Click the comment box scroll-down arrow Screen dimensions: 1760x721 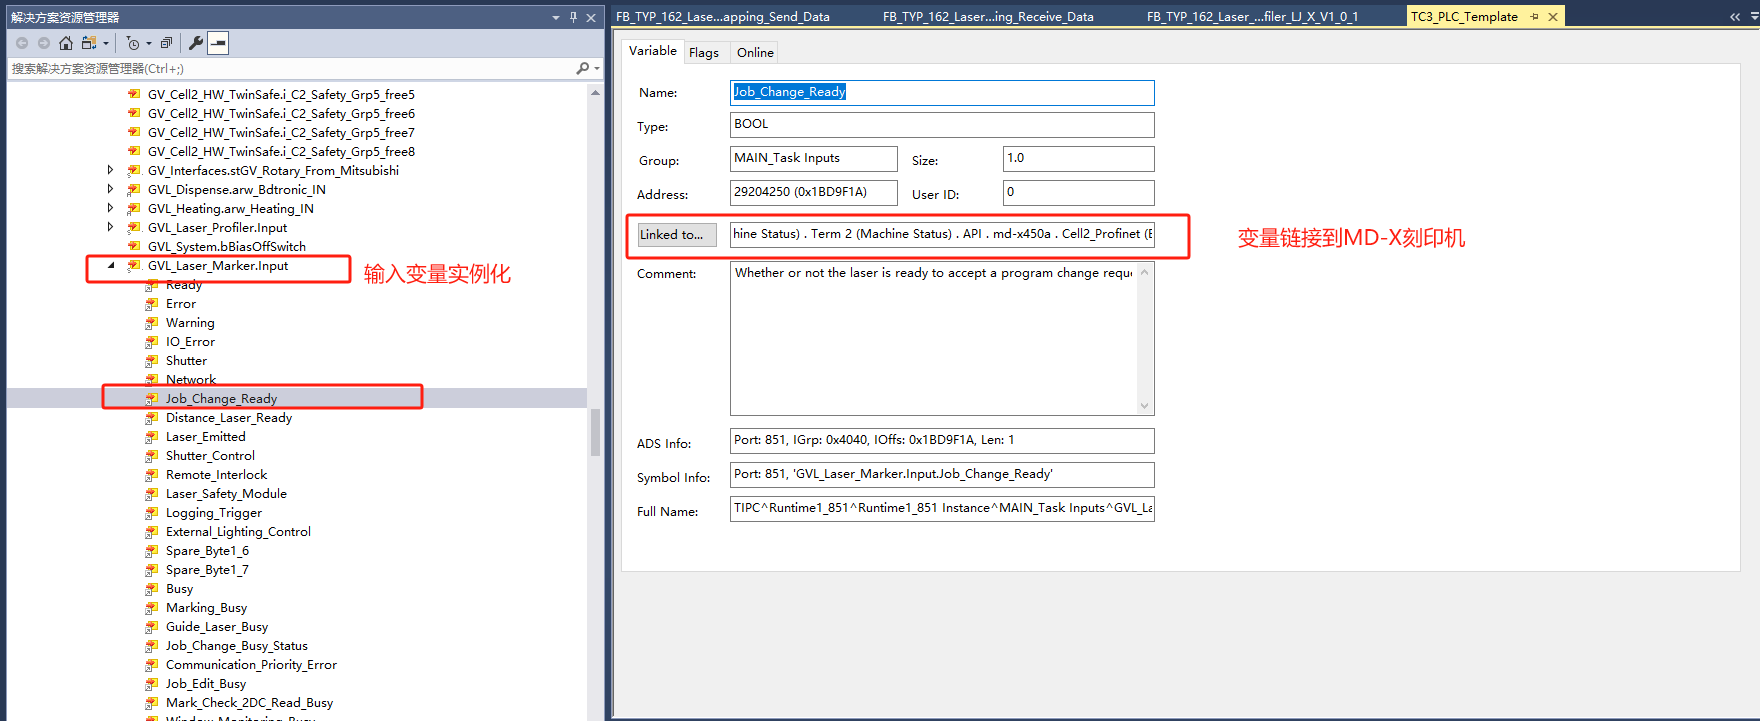click(x=1145, y=406)
